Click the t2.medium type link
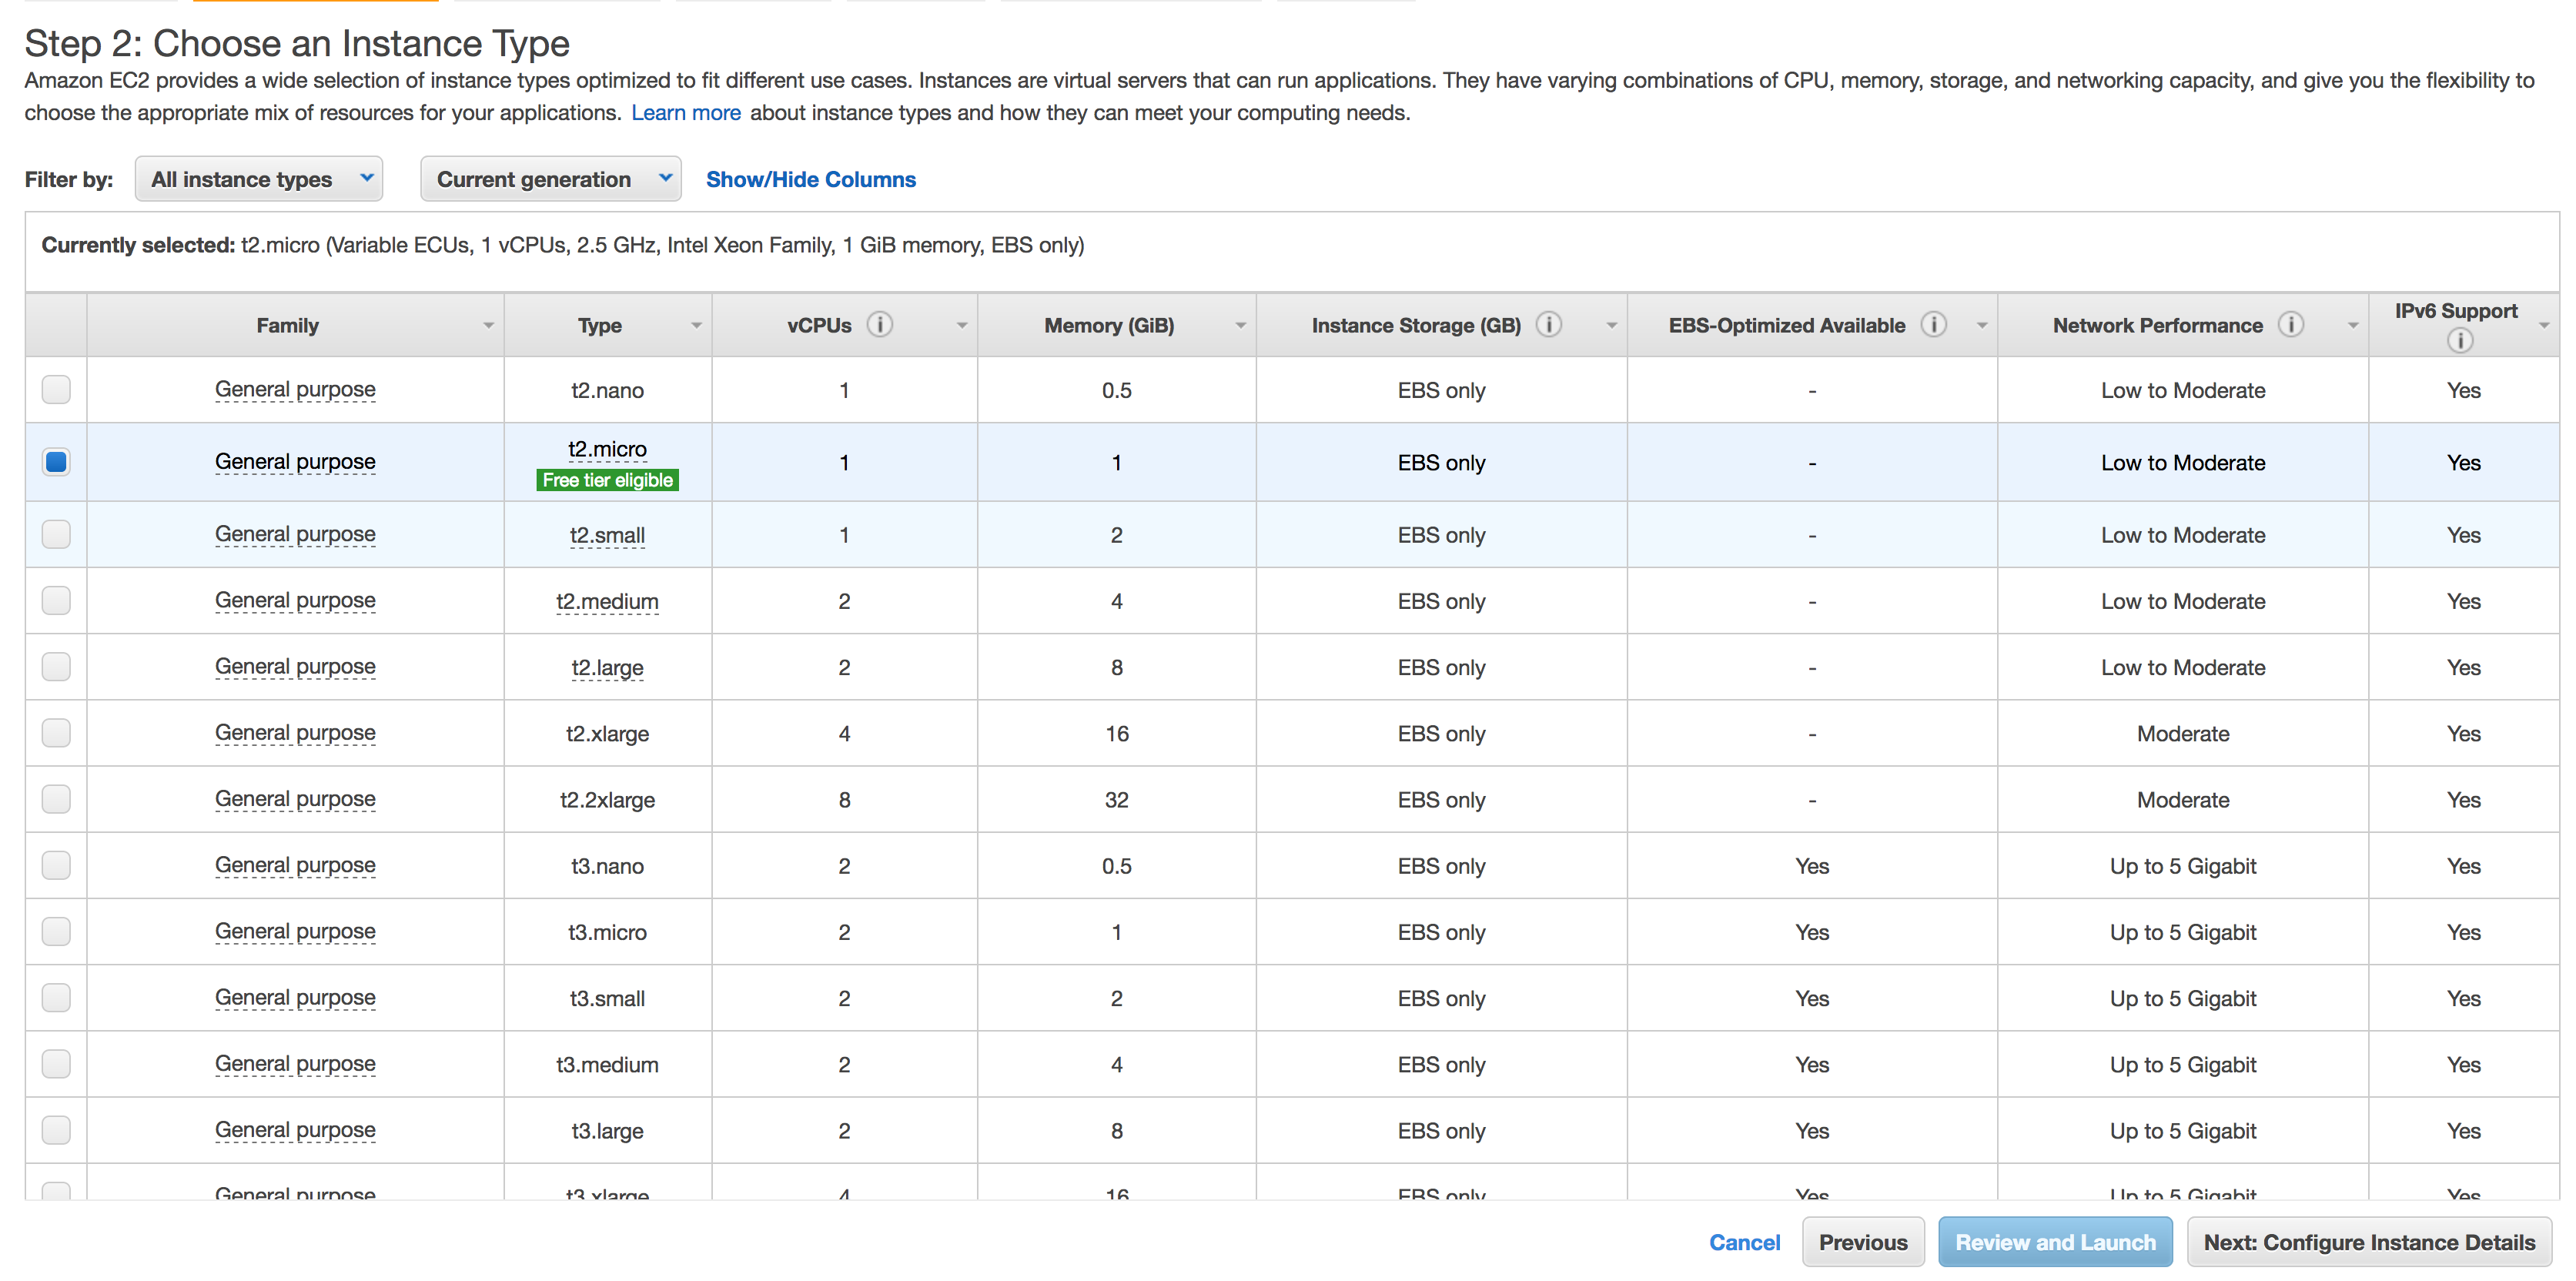The width and height of the screenshot is (2576, 1281). coord(607,601)
